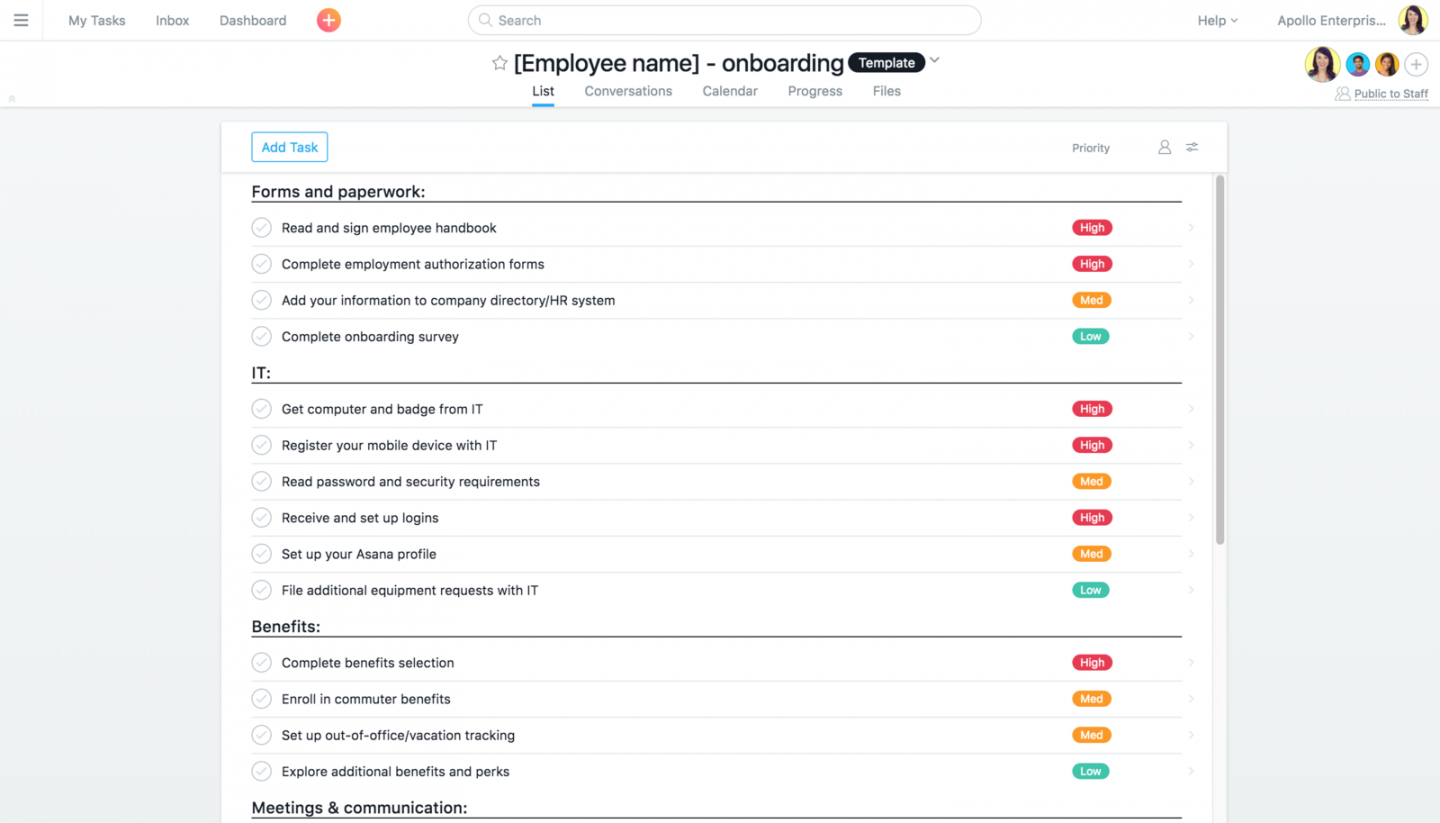
Task: Open the user profile avatar at top right
Action: [x=1412, y=20]
